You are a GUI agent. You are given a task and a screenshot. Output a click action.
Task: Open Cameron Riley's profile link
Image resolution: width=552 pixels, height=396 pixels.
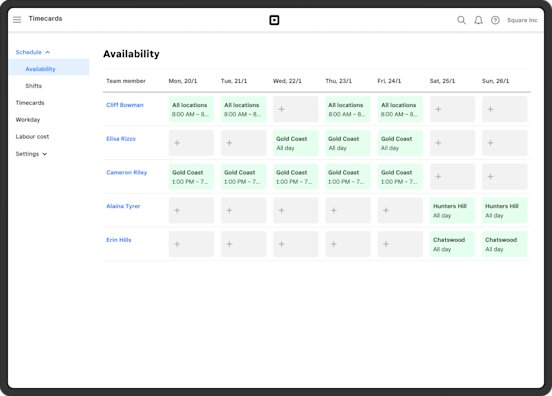pos(126,172)
